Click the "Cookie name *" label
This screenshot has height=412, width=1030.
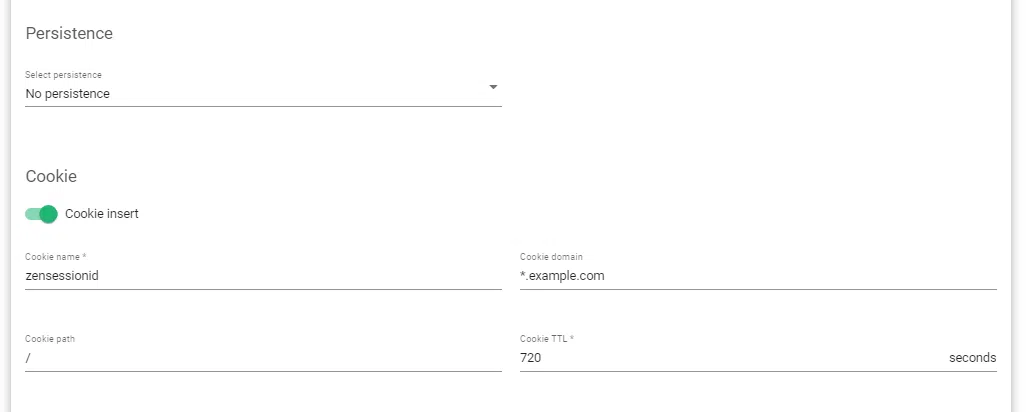(x=56, y=257)
